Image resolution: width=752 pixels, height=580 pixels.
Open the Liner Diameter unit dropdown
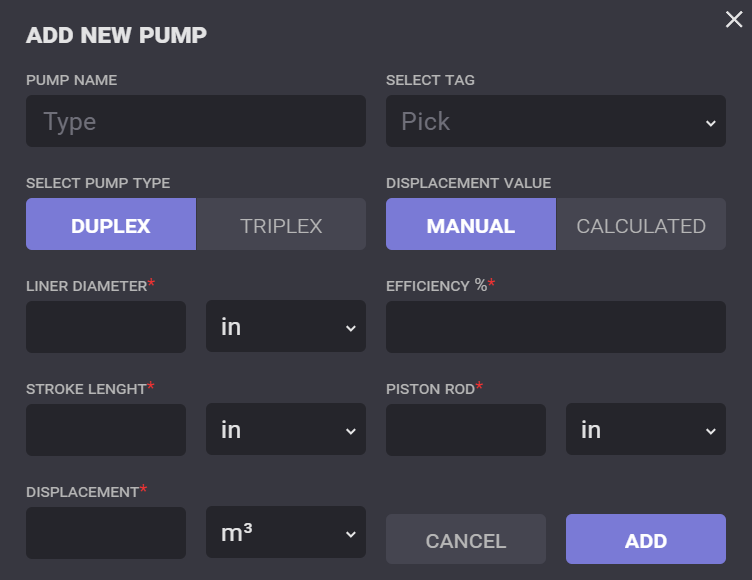[285, 327]
